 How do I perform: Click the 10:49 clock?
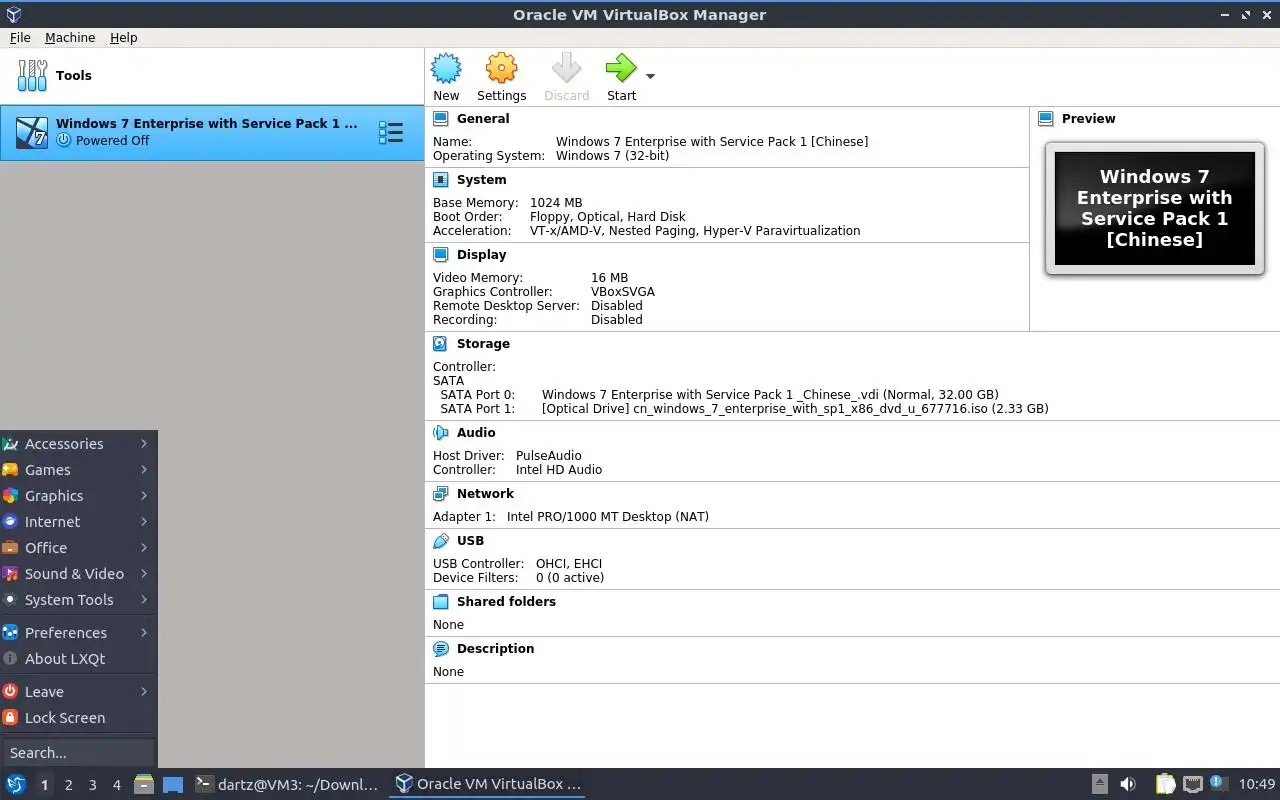(1257, 784)
